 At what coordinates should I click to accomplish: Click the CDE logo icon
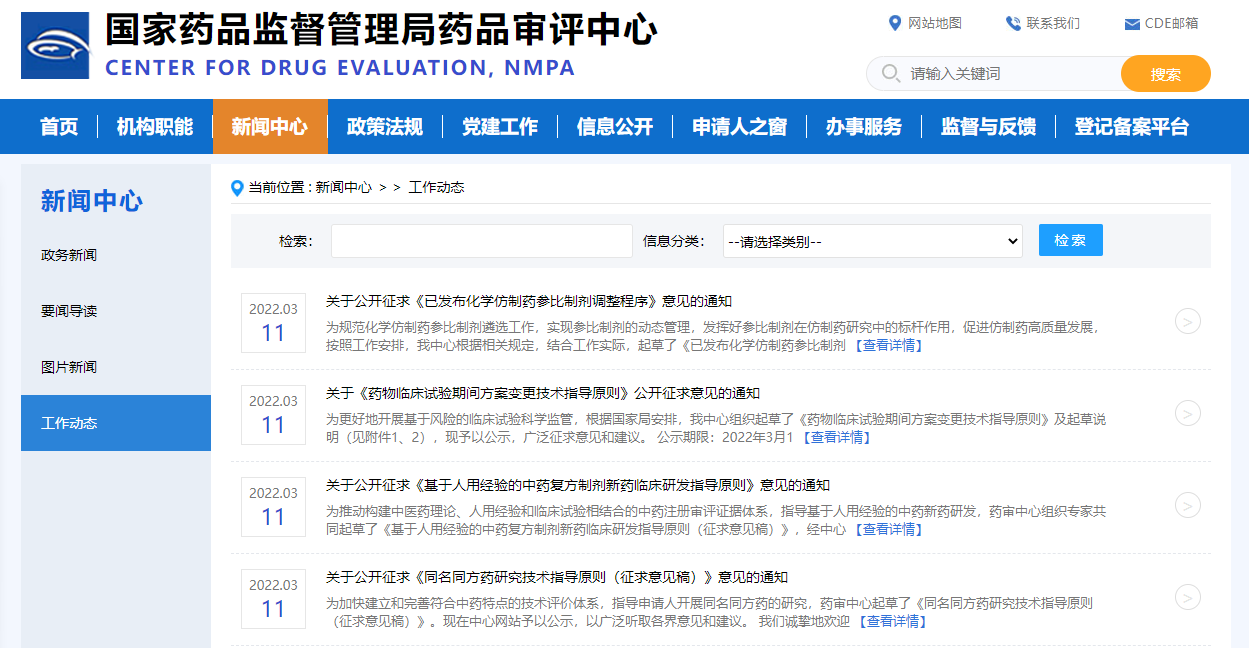tap(55, 45)
